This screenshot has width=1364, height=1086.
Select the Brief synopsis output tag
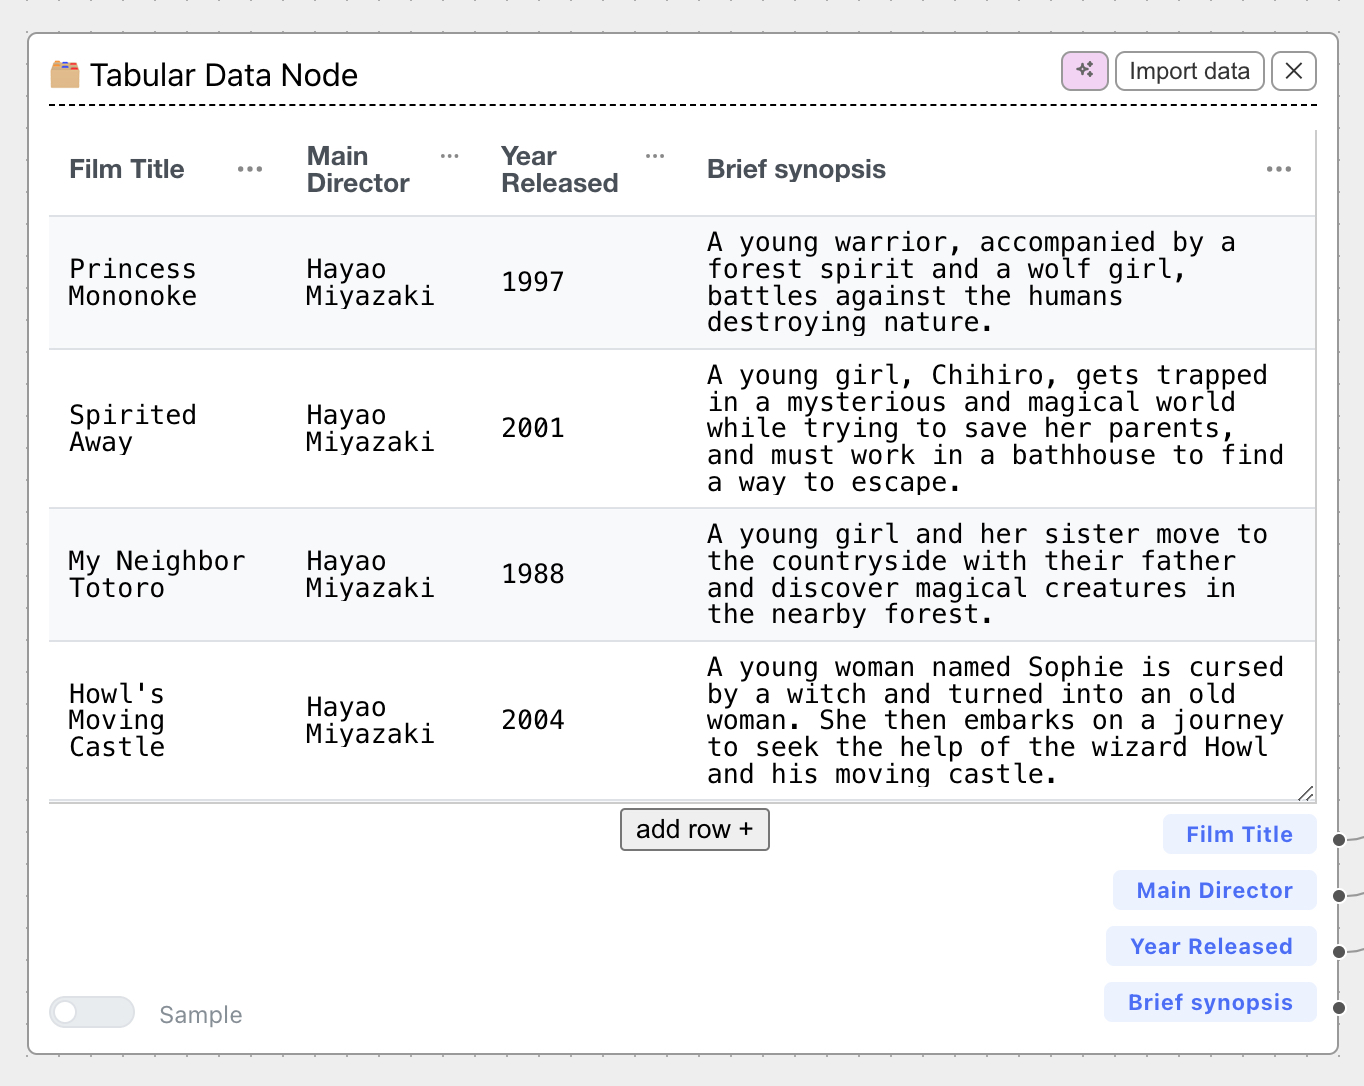(1209, 1002)
